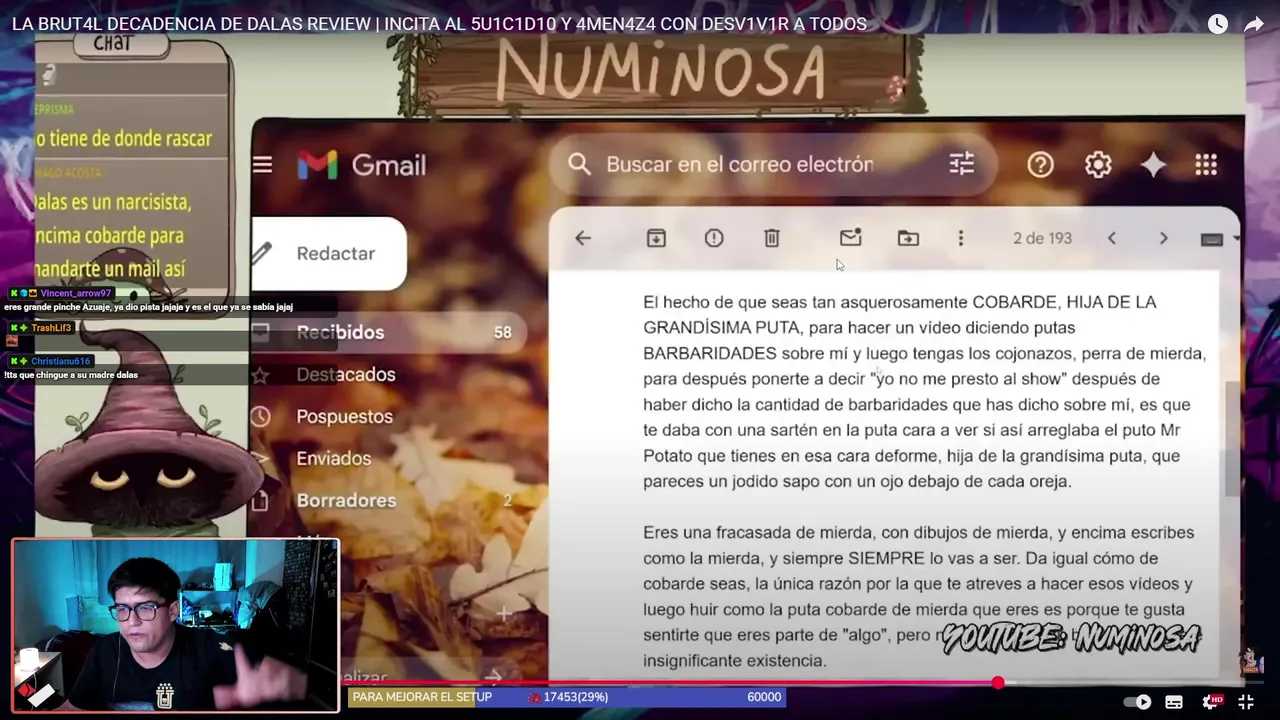
Task: Archive the open email
Action: tap(656, 238)
